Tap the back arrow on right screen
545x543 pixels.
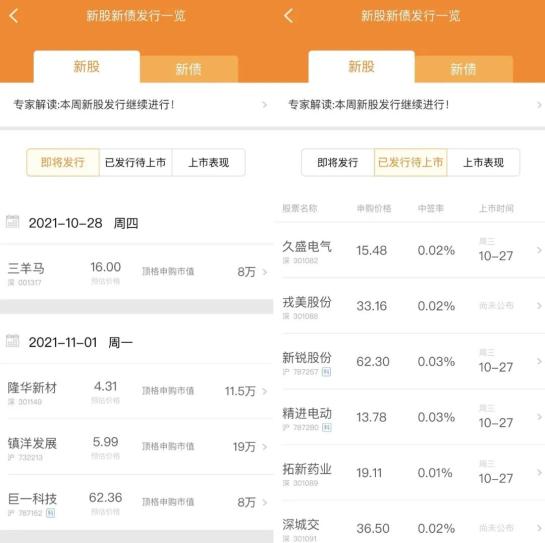pos(288,16)
